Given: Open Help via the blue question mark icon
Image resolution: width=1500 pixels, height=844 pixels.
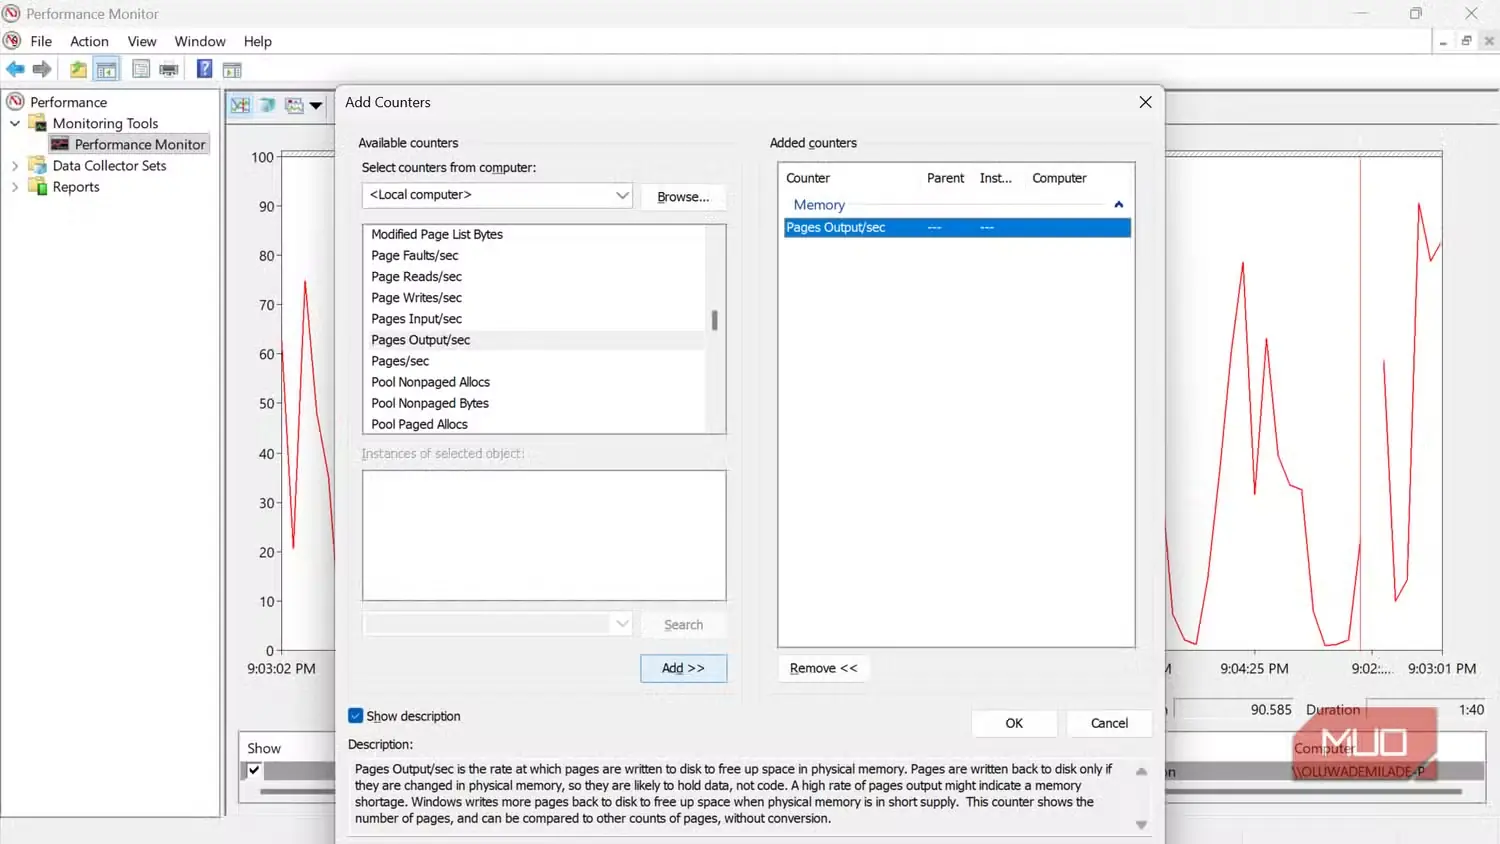Looking at the screenshot, I should click(204, 69).
